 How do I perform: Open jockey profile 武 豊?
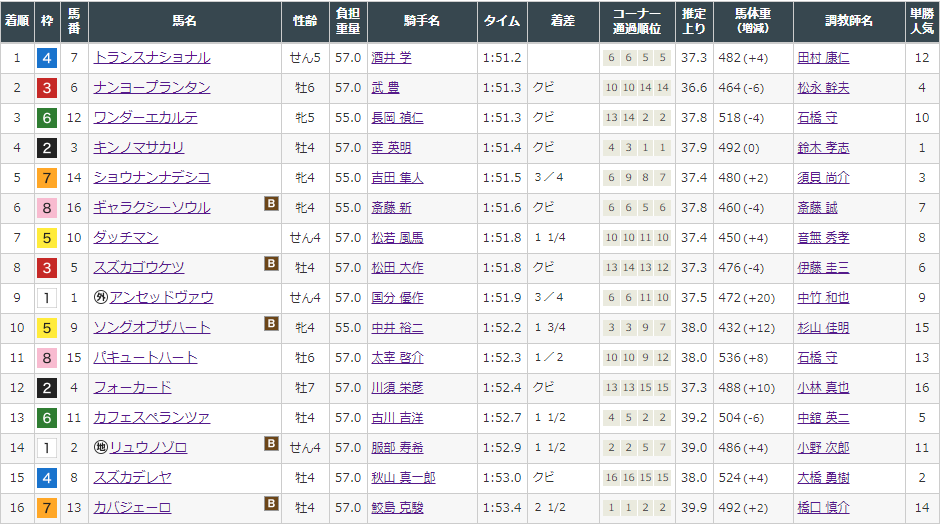point(385,88)
